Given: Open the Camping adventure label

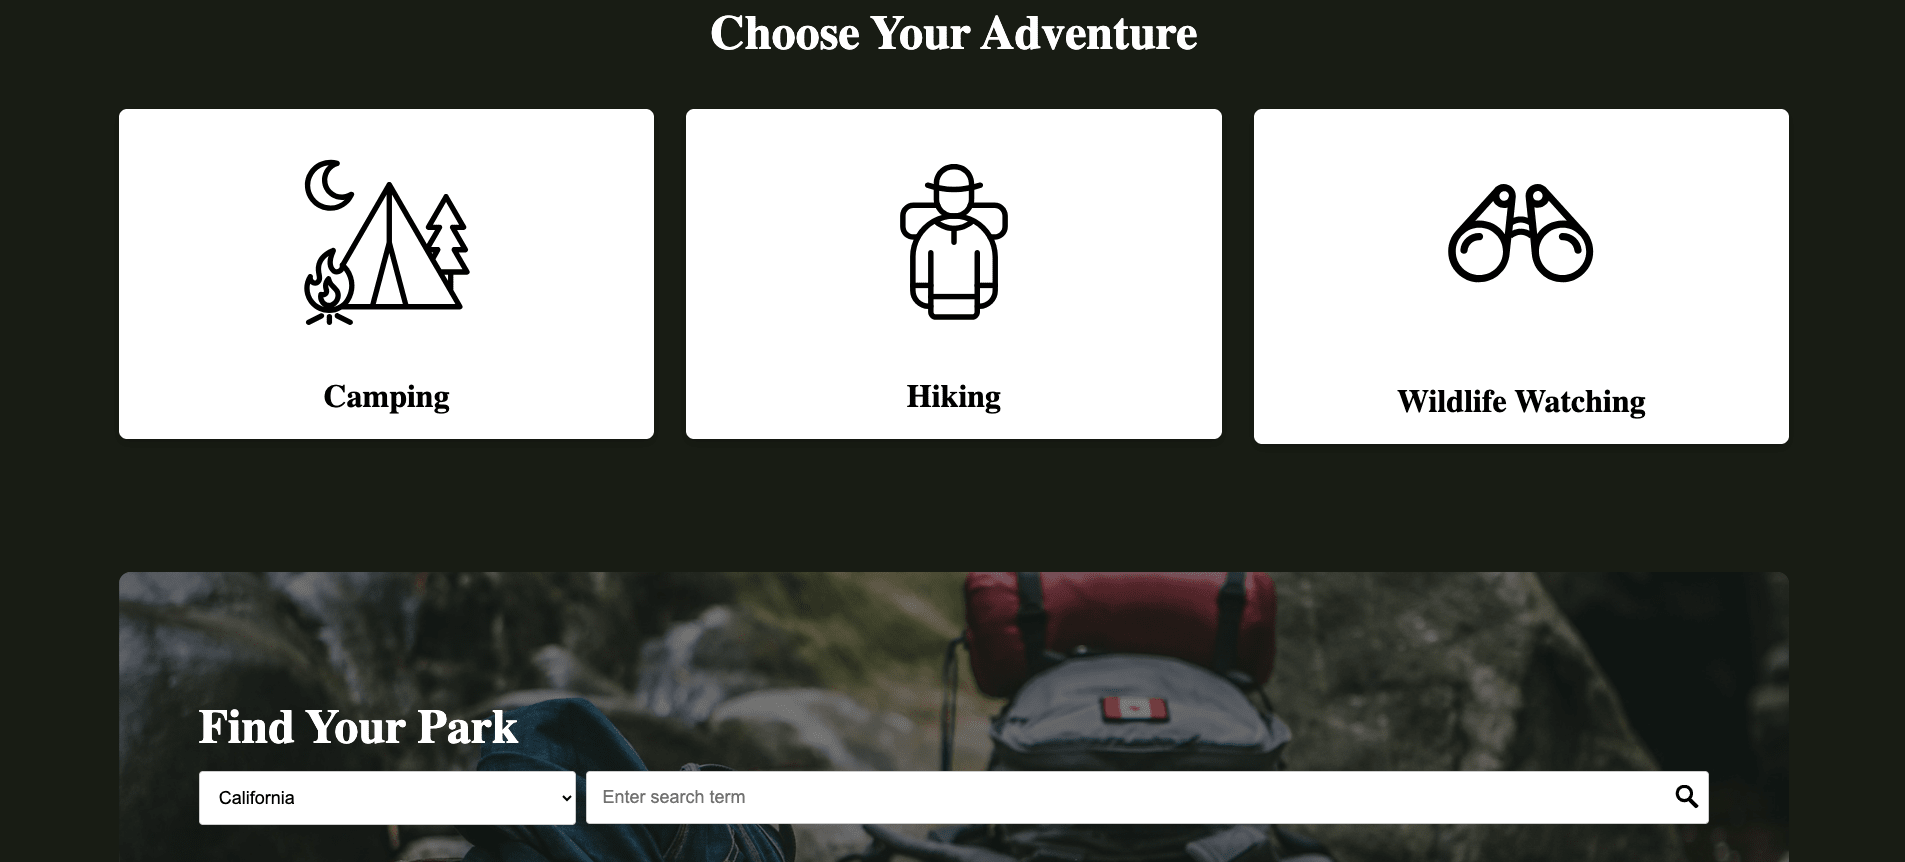Looking at the screenshot, I should pos(386,396).
